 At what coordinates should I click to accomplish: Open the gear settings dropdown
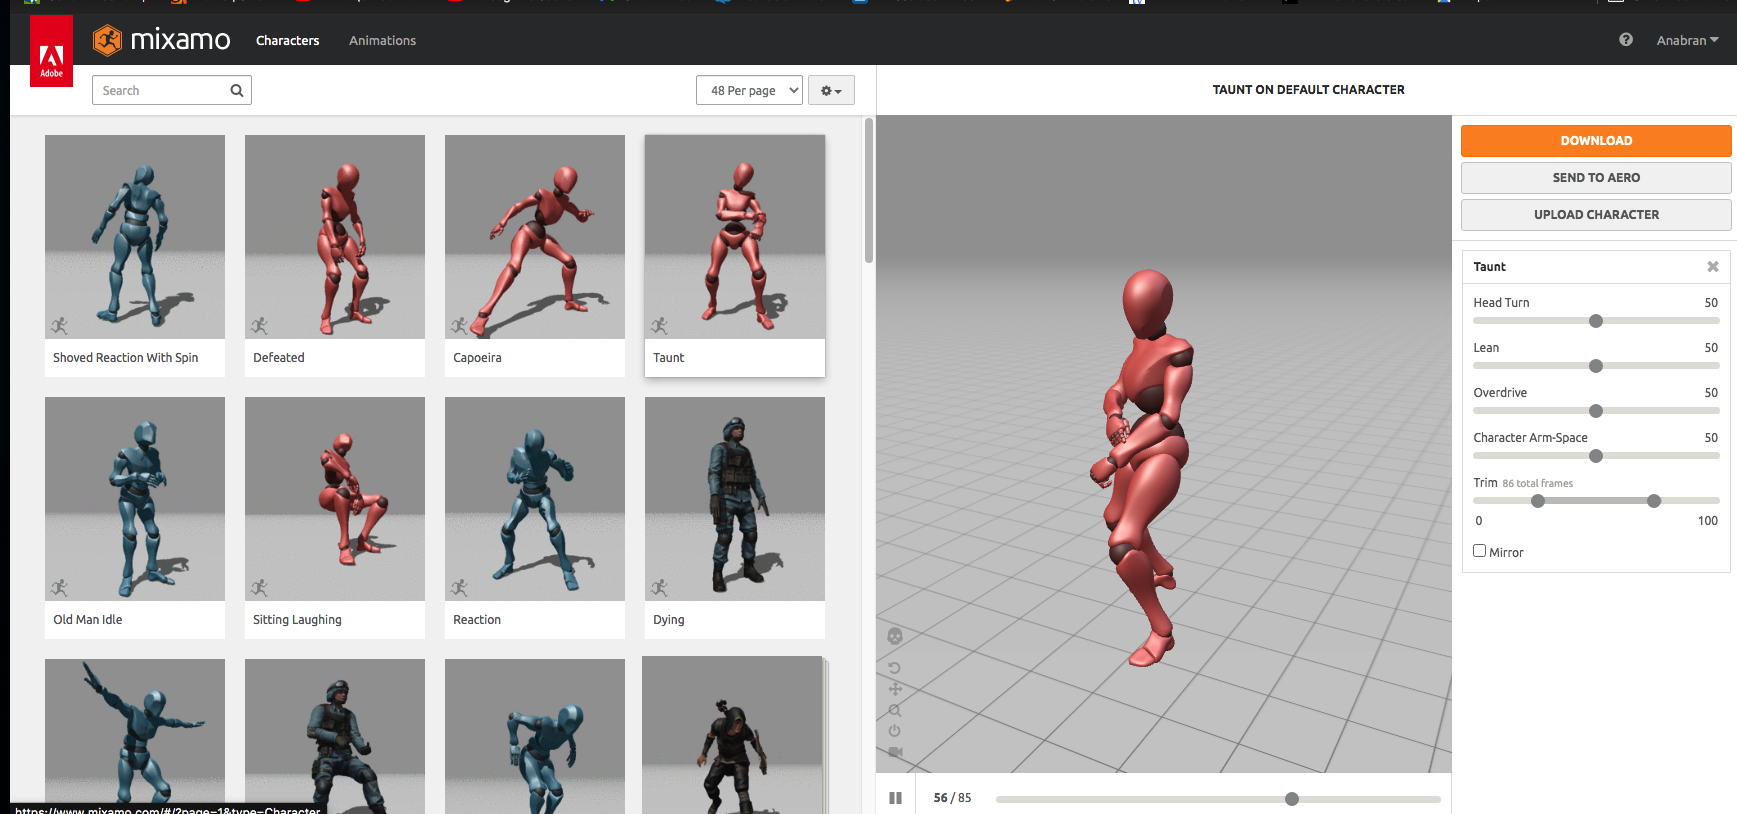(x=831, y=90)
